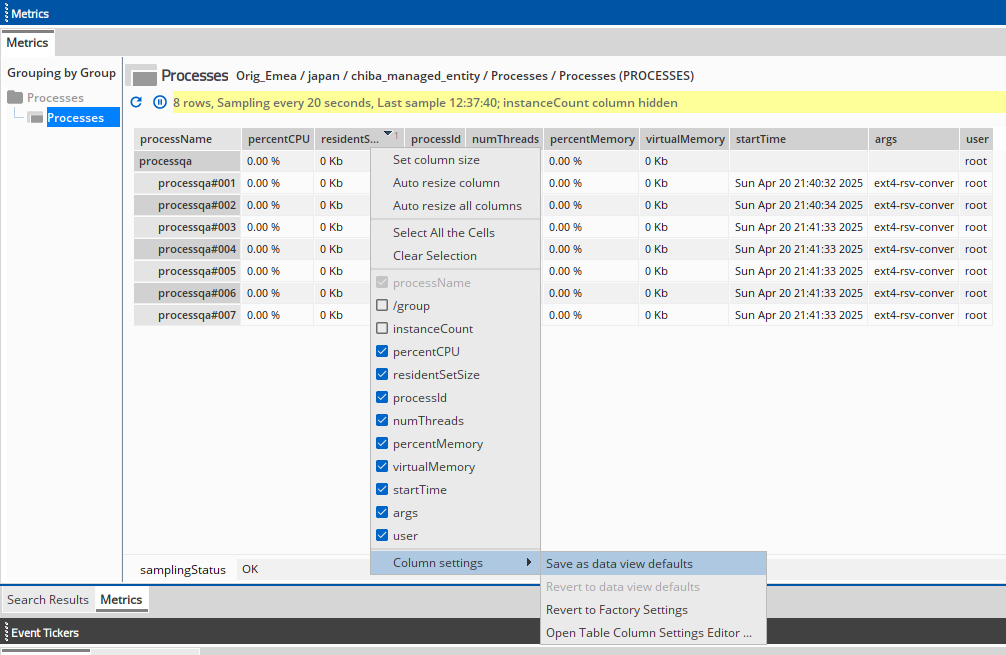
Task: Pause sampling with the pause icon
Action: (x=160, y=102)
